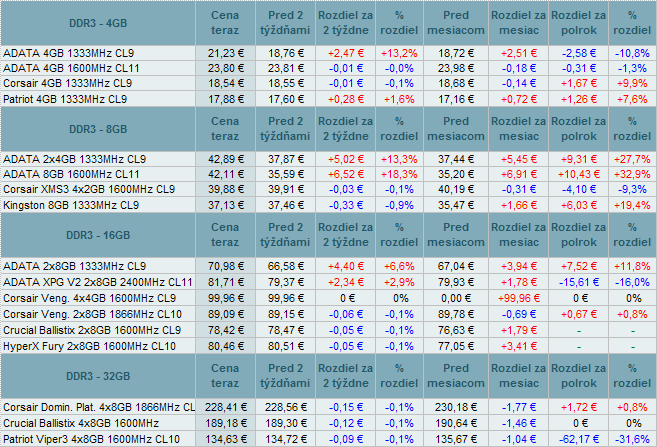Click the +18,3% percentage difference
The height and width of the screenshot is (447, 657).
399,174
